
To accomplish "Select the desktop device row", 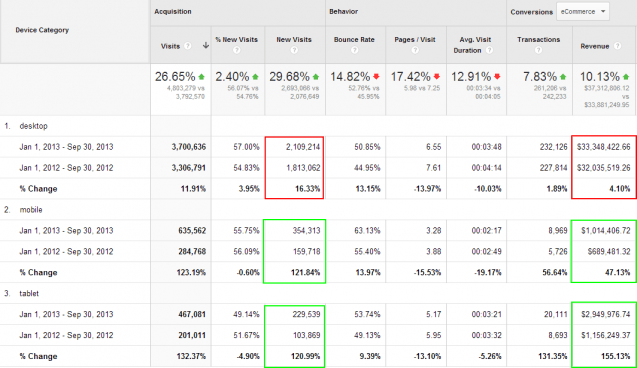I will click(33, 126).
